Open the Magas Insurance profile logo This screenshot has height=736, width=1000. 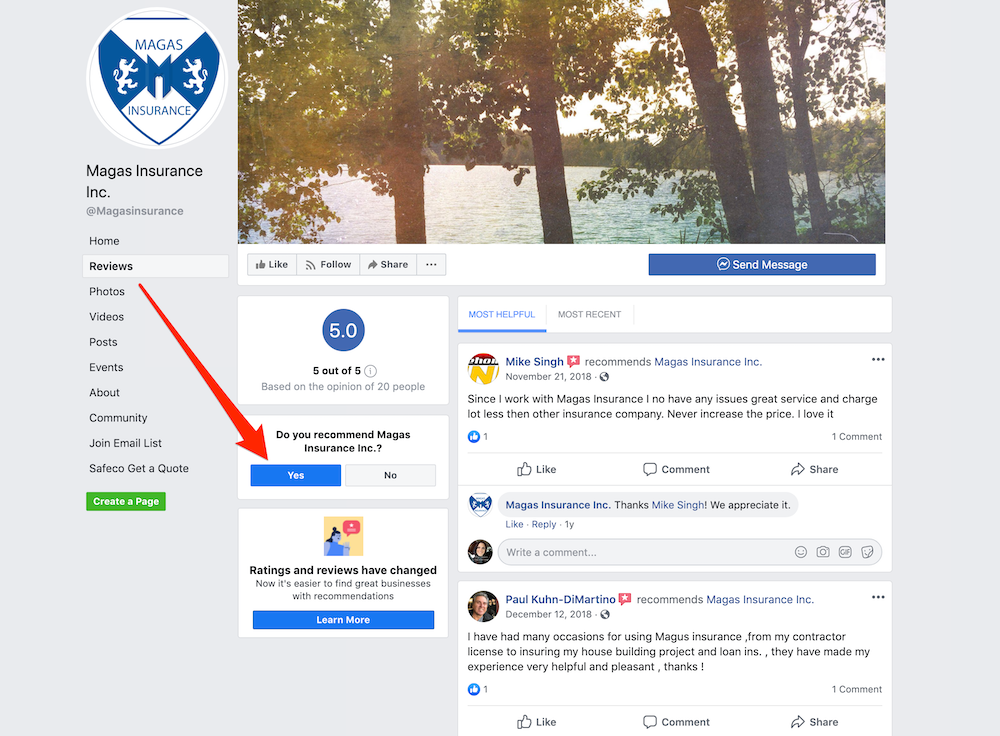click(157, 78)
